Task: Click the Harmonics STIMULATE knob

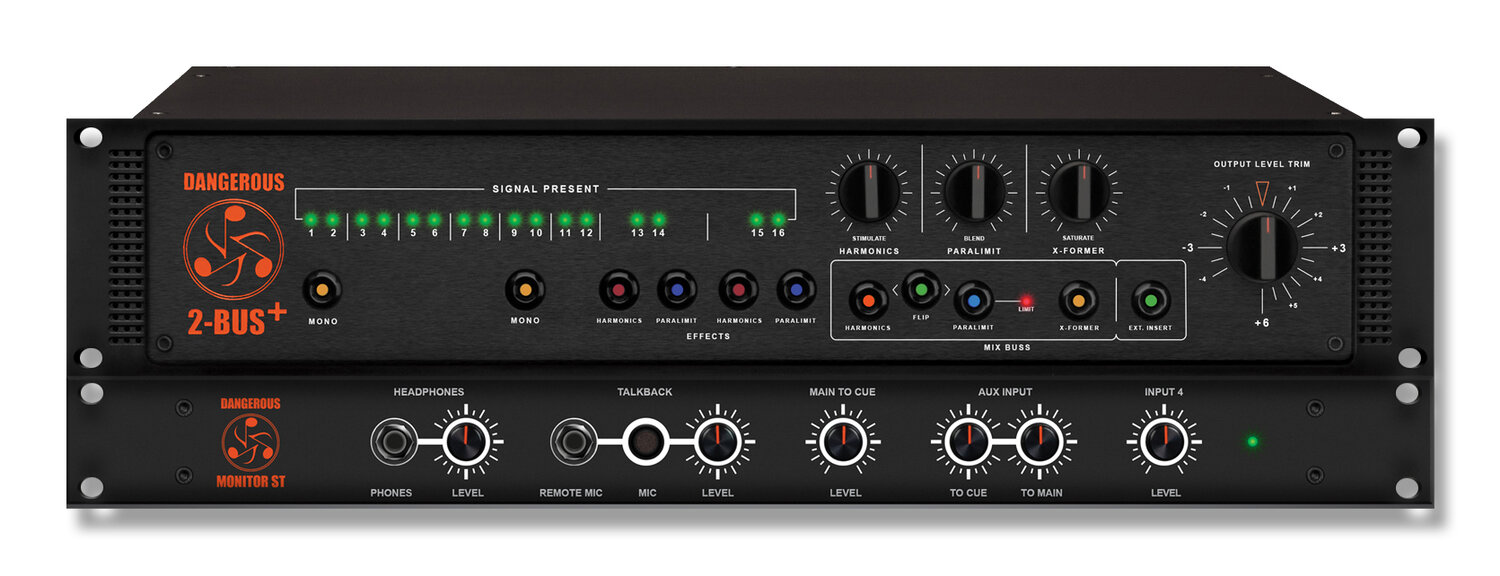Action: pos(868,190)
